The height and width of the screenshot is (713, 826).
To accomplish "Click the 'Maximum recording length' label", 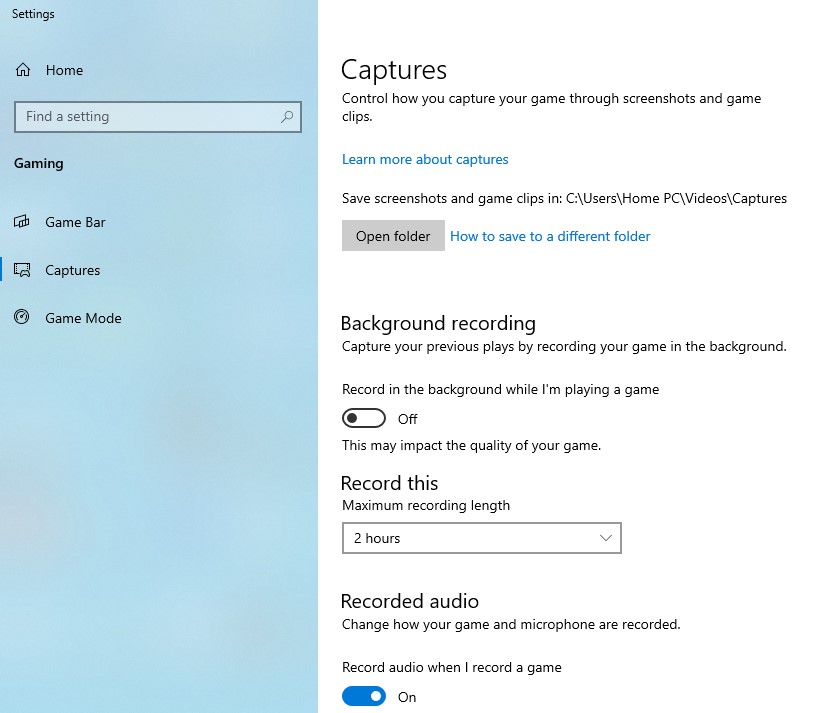I will (x=426, y=505).
